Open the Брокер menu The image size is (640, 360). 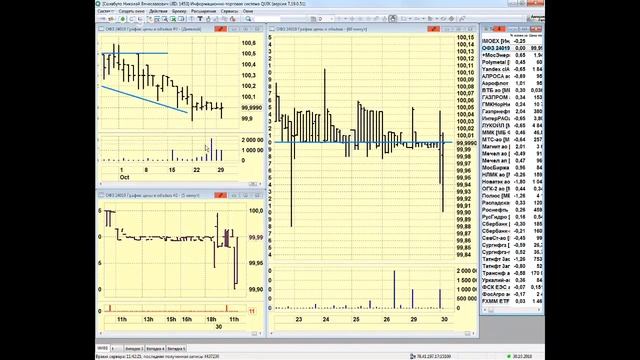179,11
